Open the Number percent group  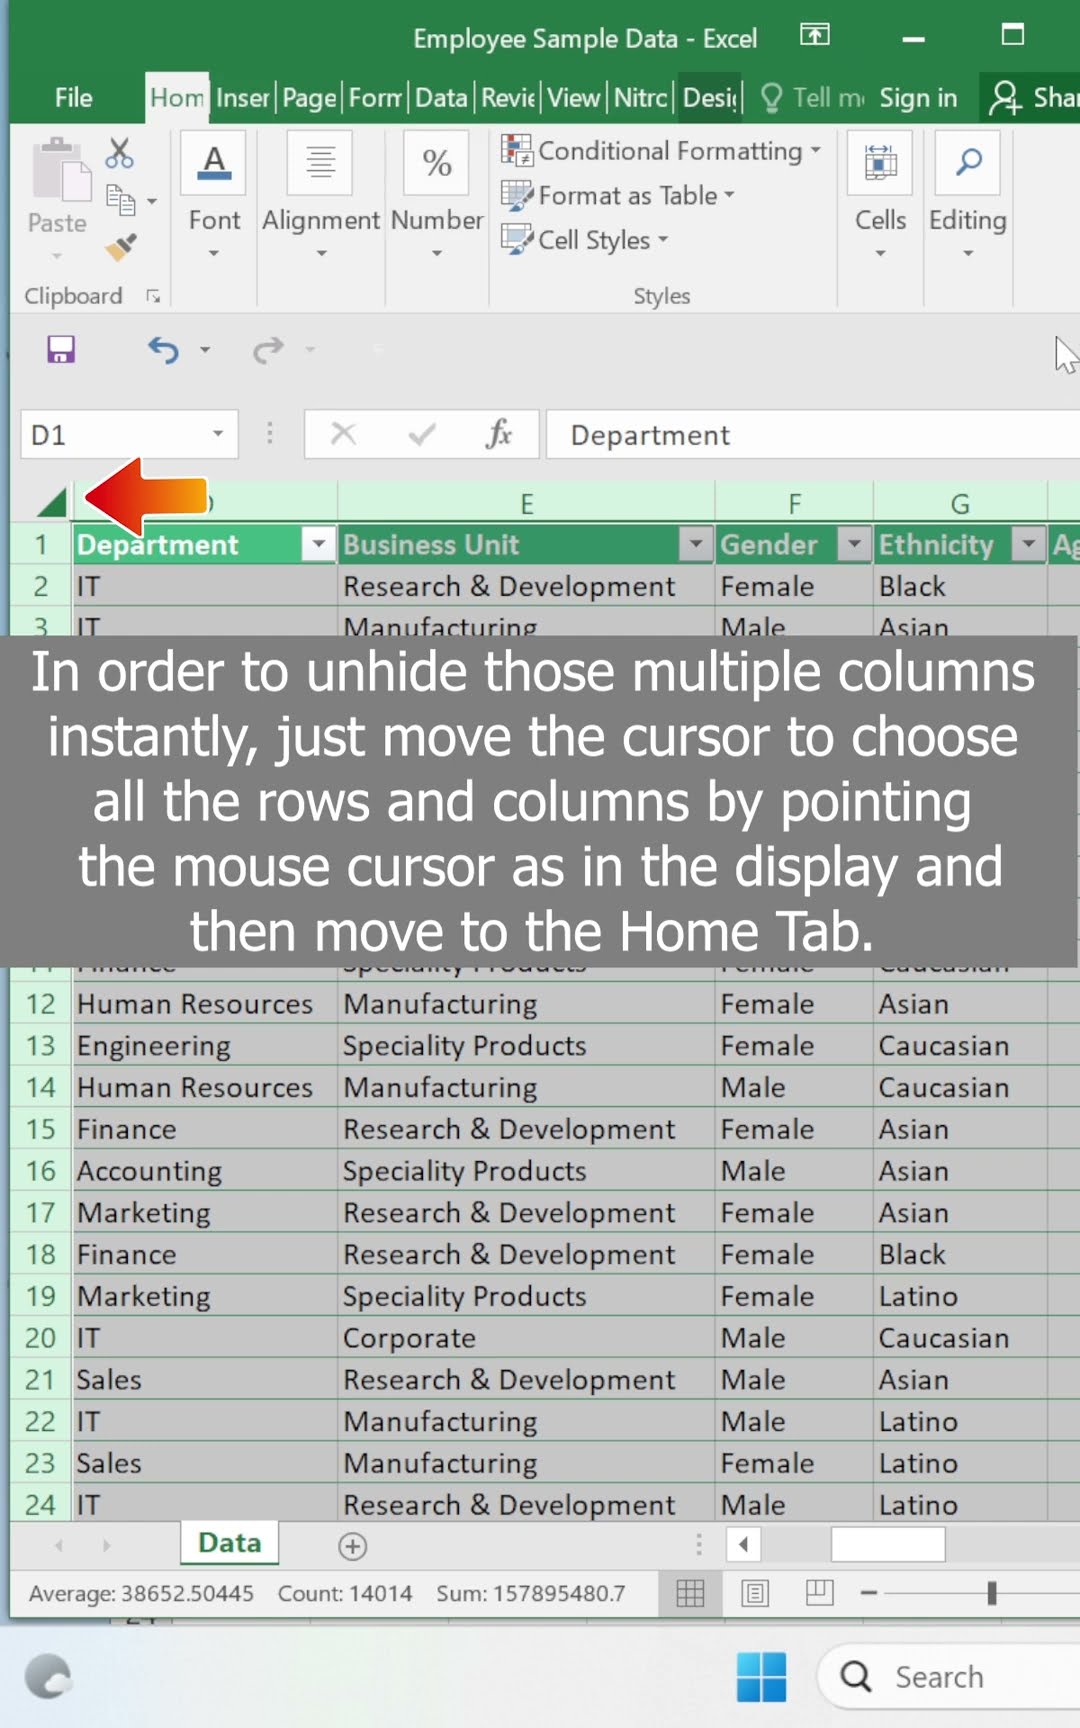(x=437, y=195)
